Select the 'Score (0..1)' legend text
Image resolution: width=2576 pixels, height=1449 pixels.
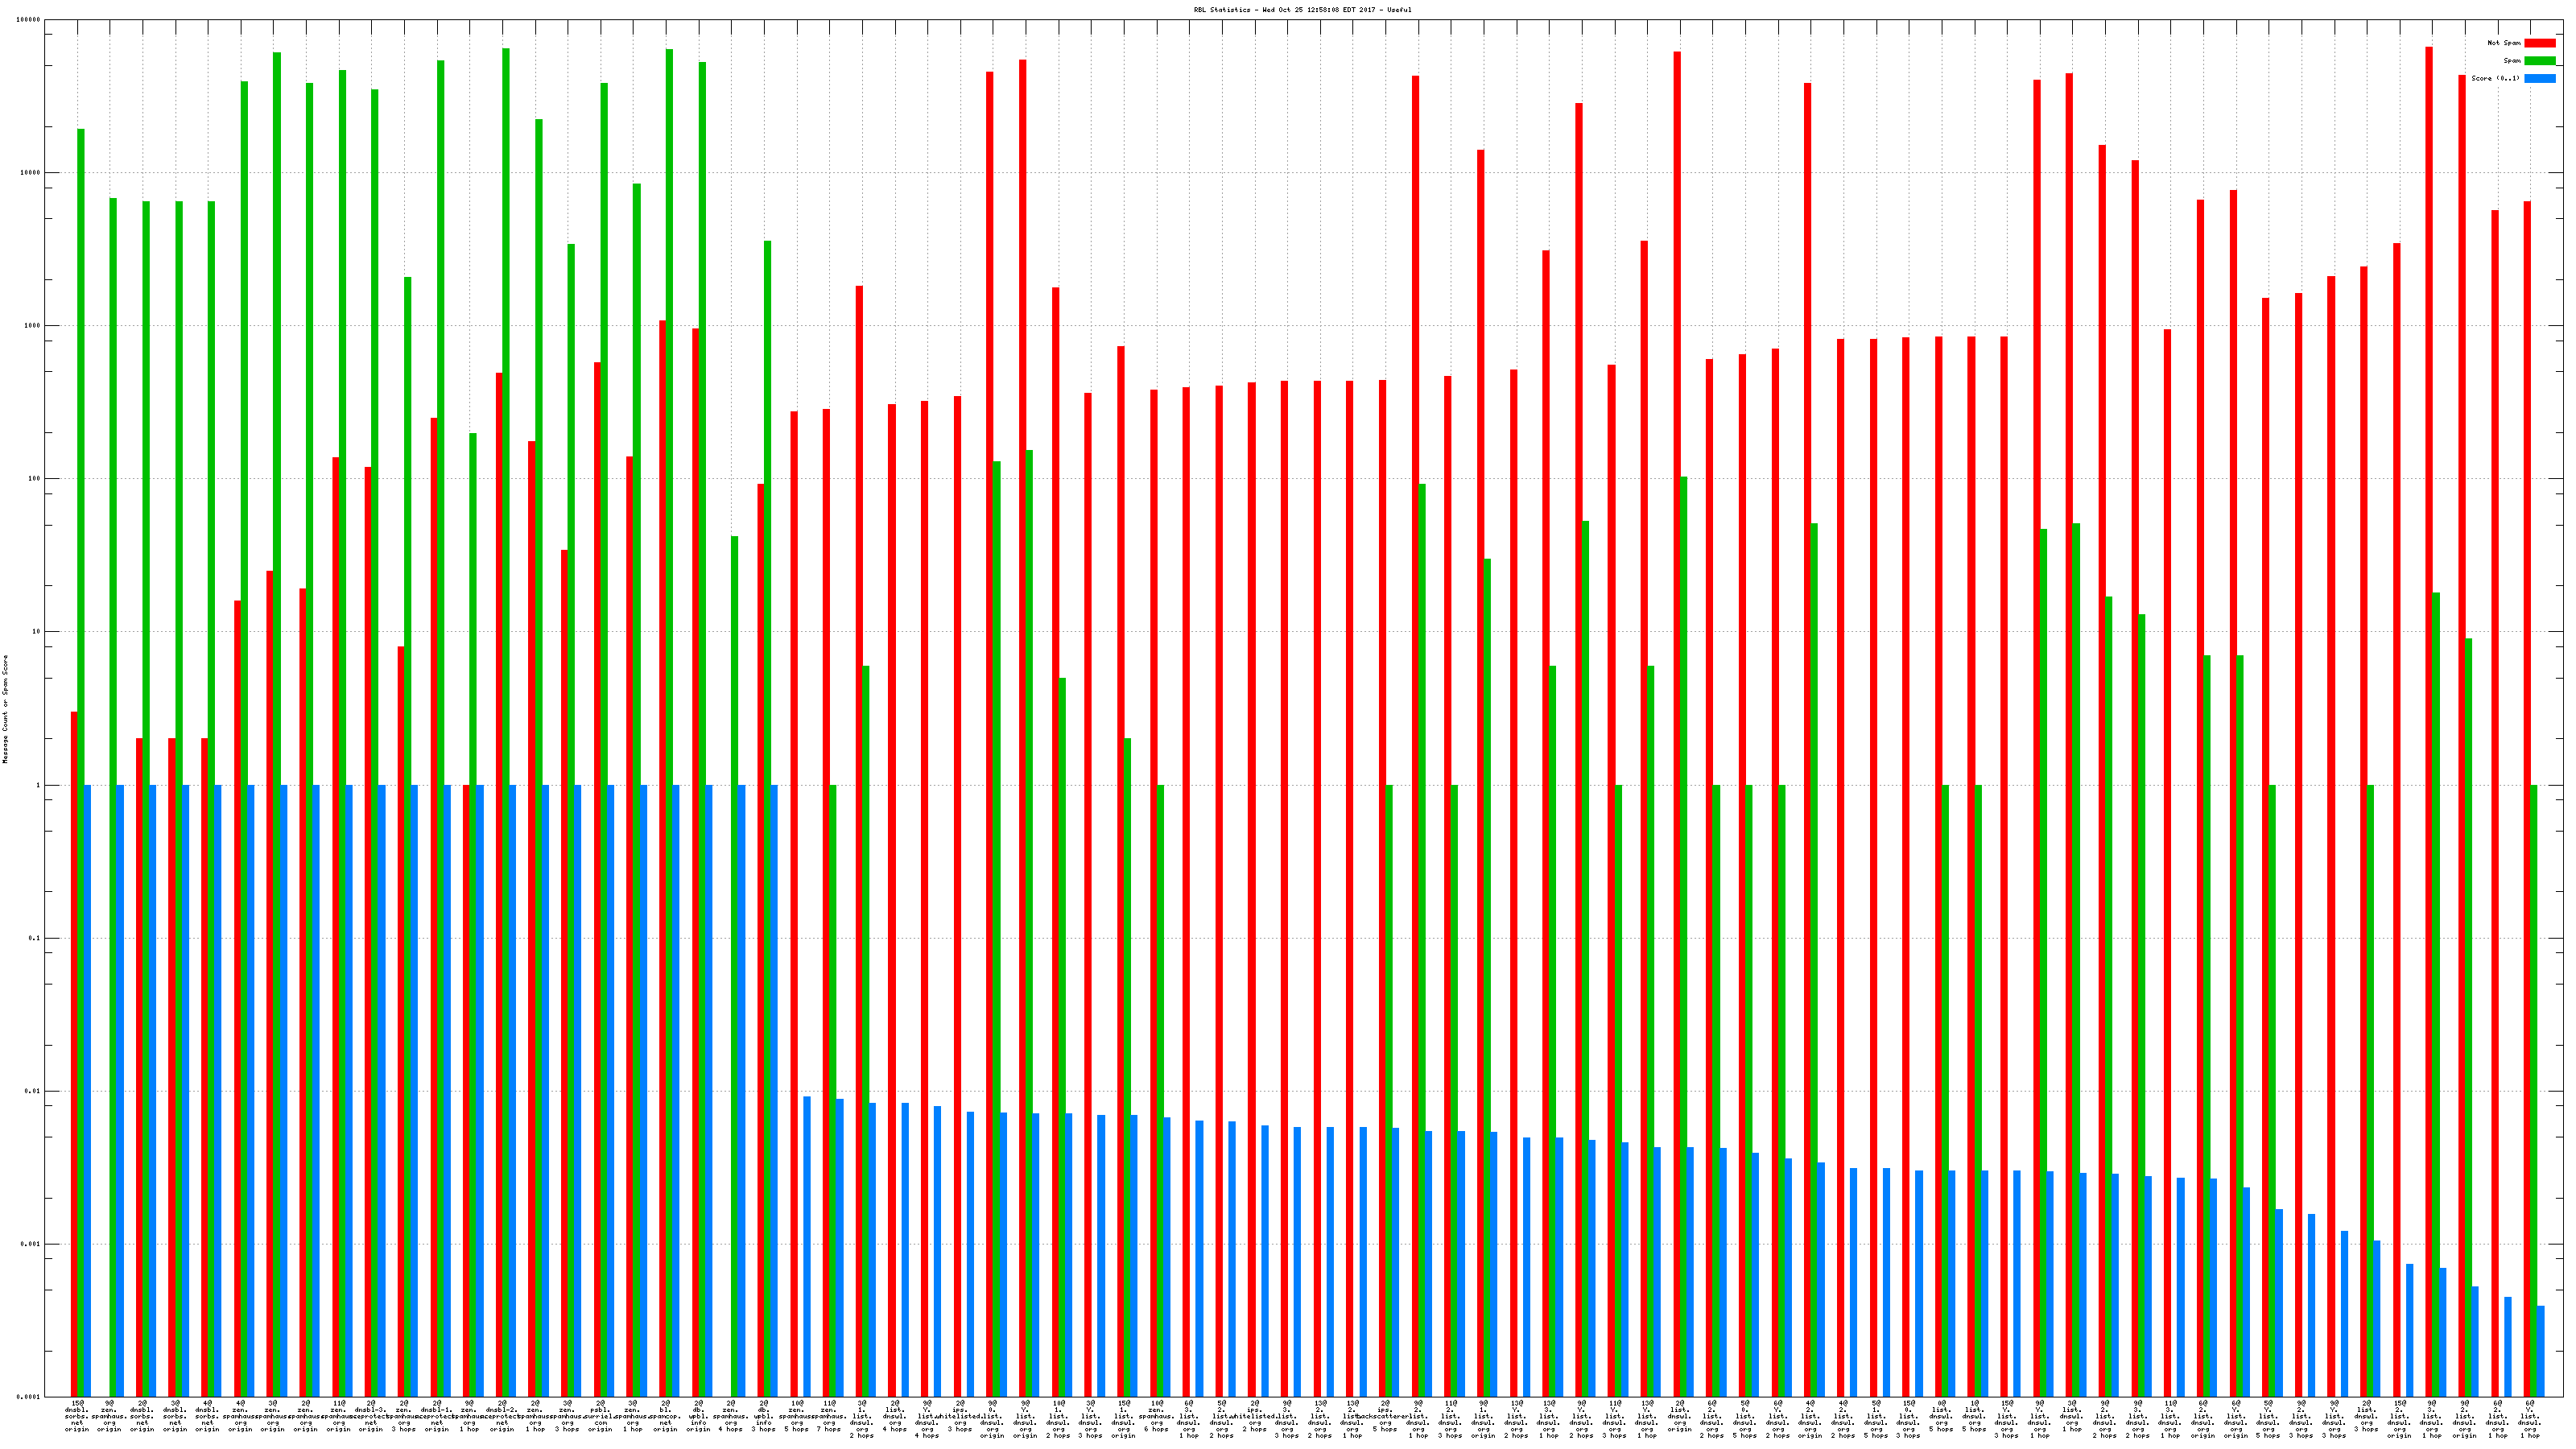coord(2495,78)
